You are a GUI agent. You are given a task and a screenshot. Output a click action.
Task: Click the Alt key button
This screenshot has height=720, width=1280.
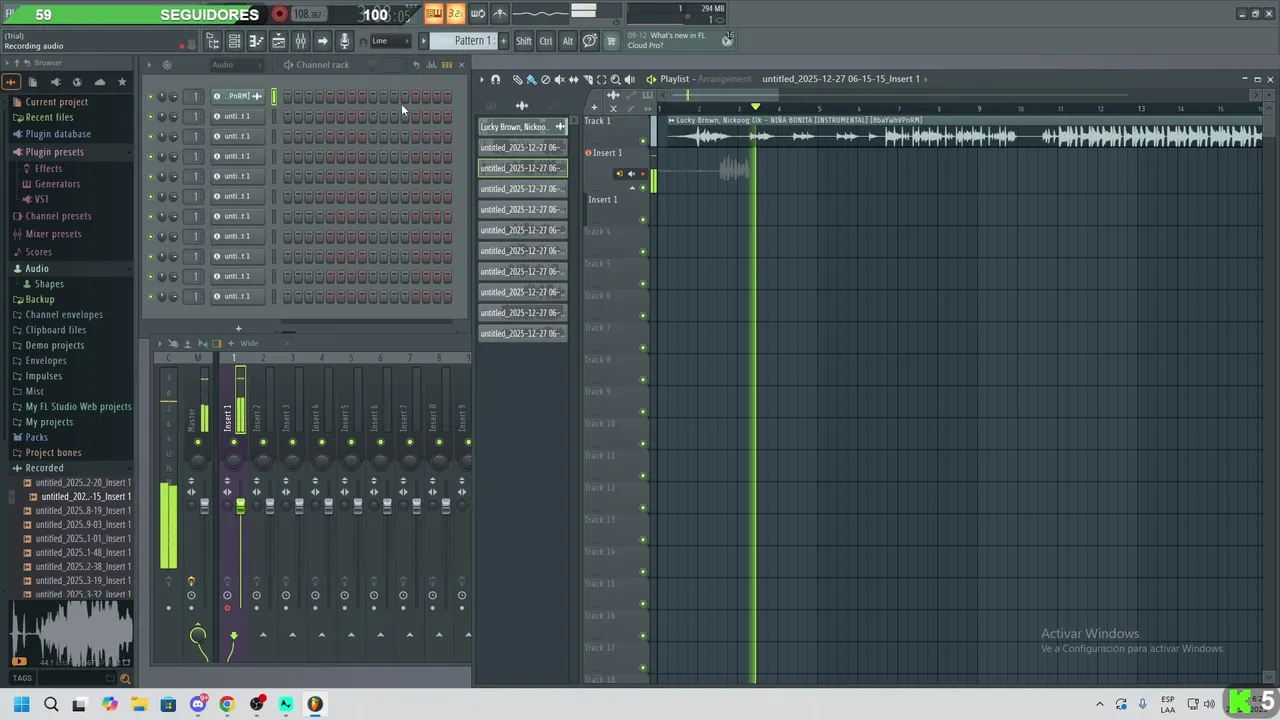click(568, 41)
